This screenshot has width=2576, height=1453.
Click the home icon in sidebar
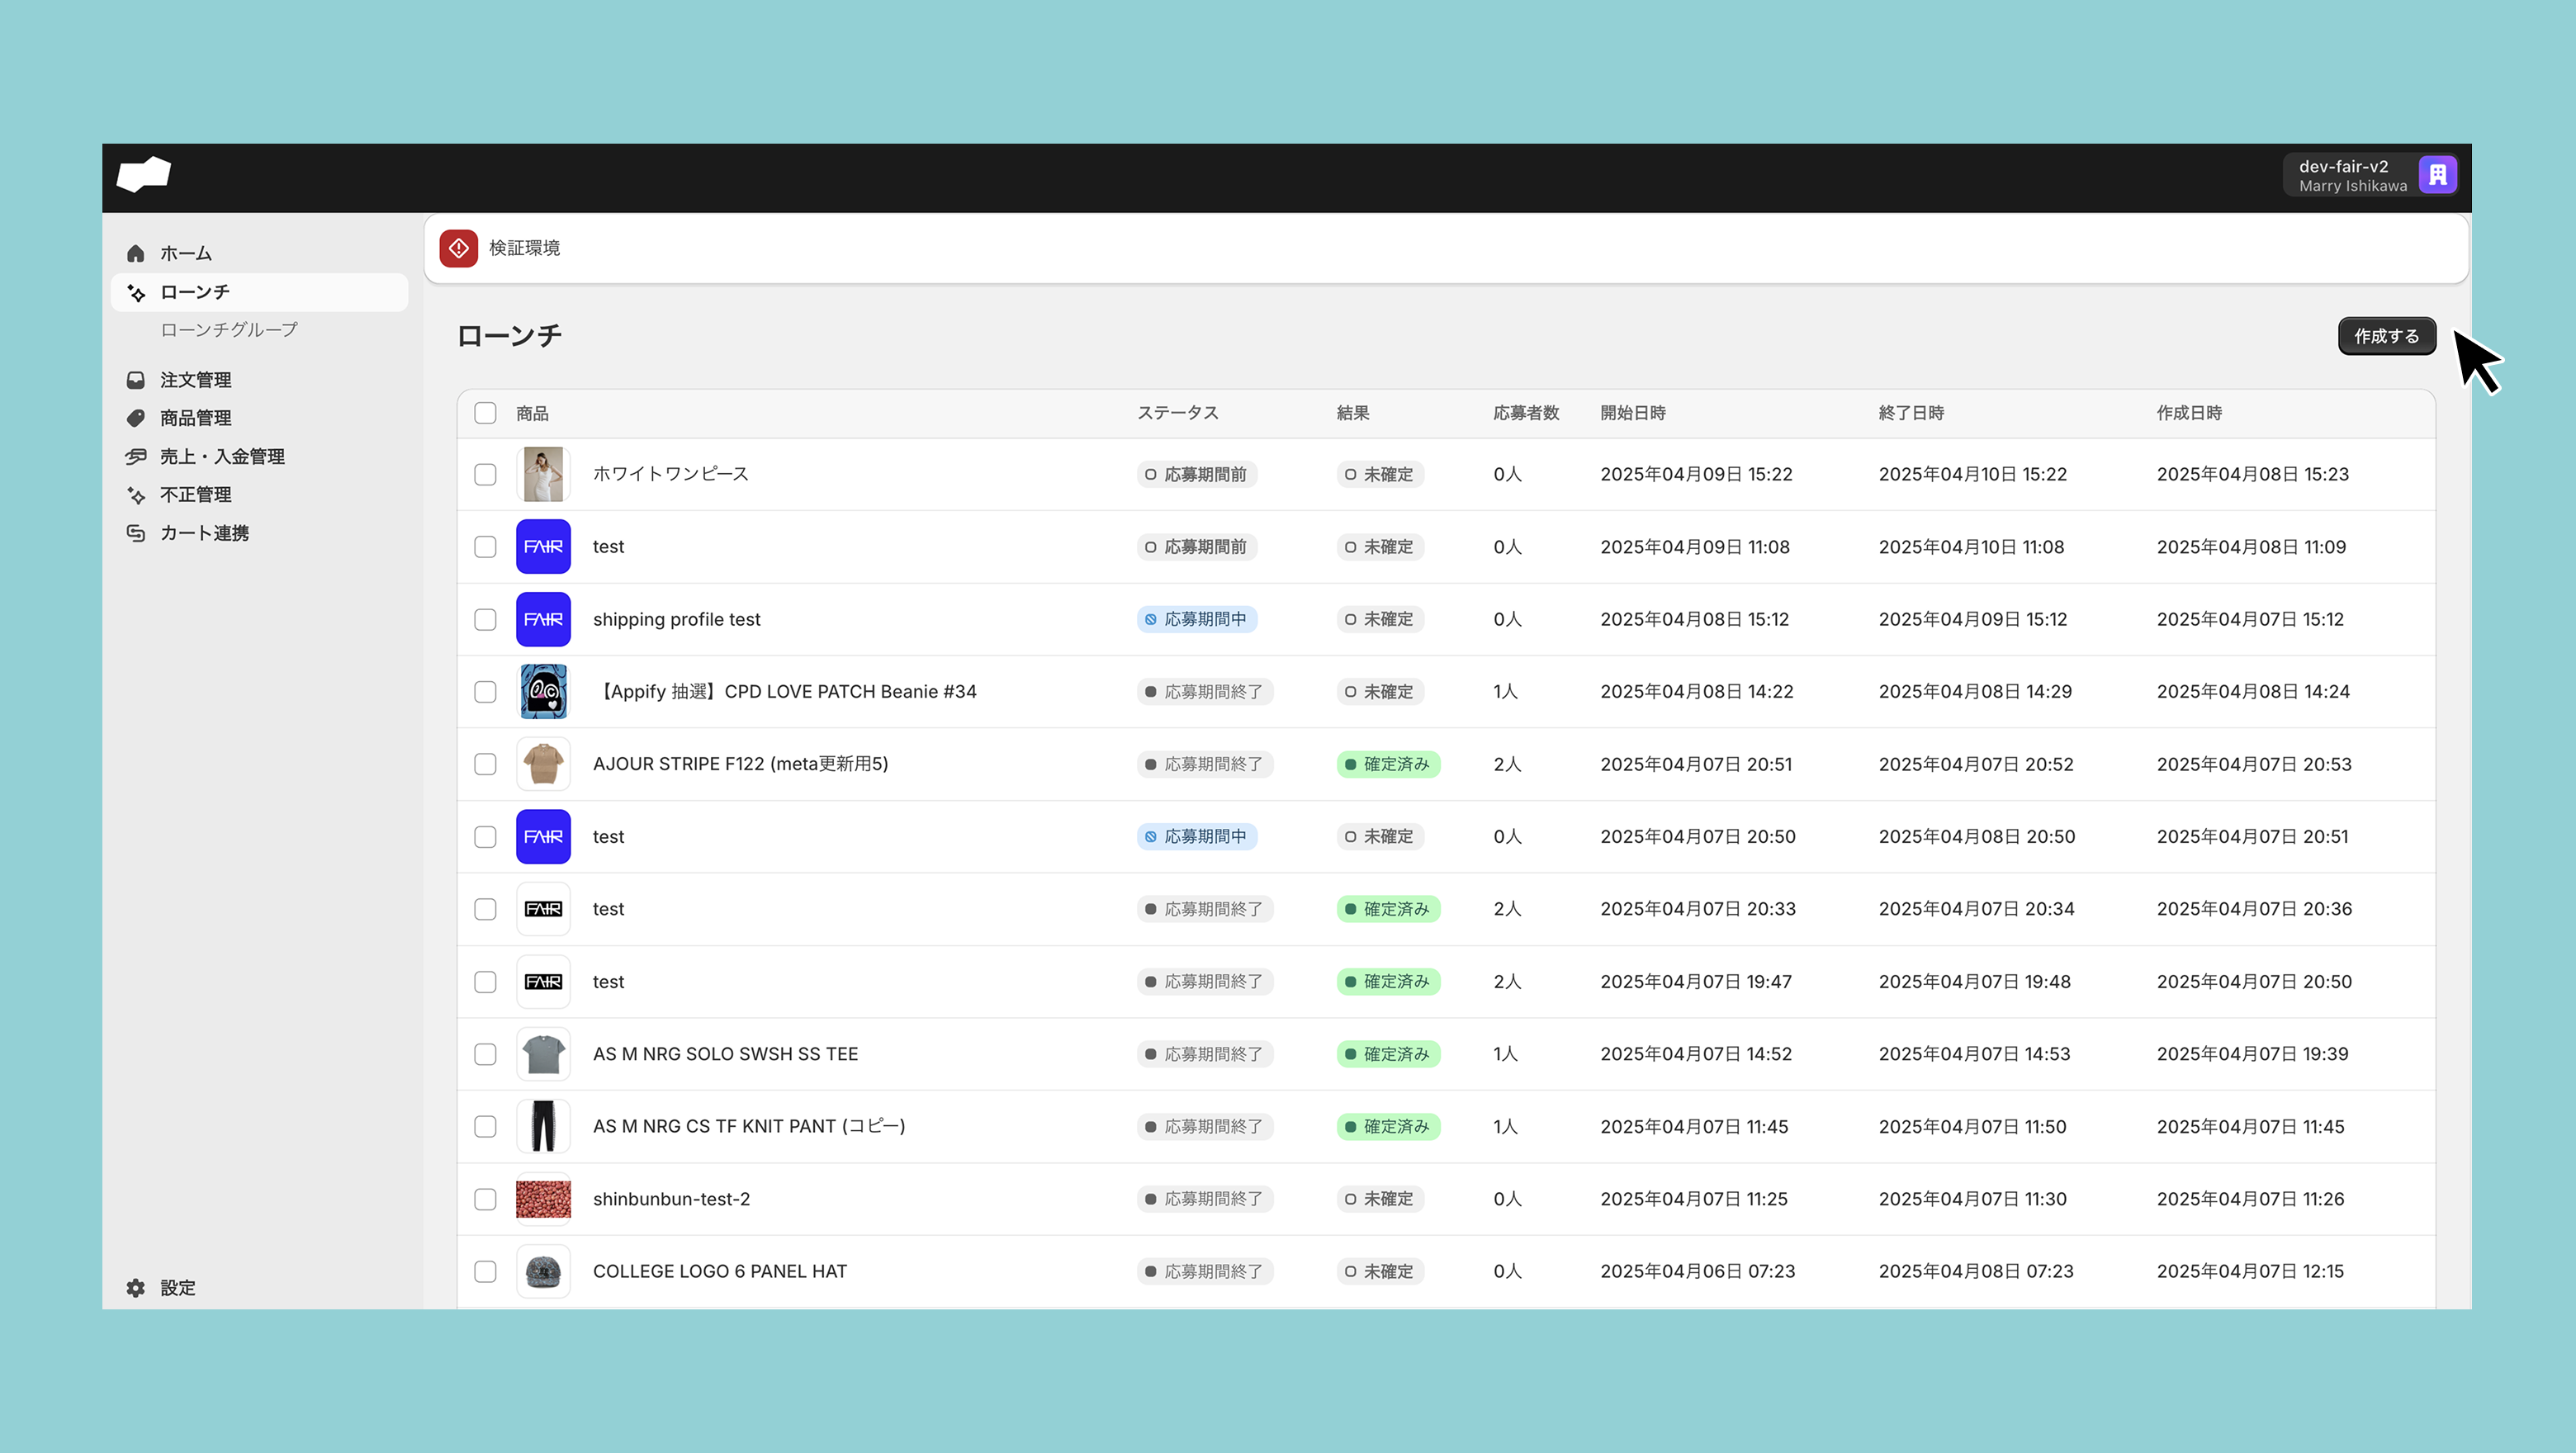point(136,254)
